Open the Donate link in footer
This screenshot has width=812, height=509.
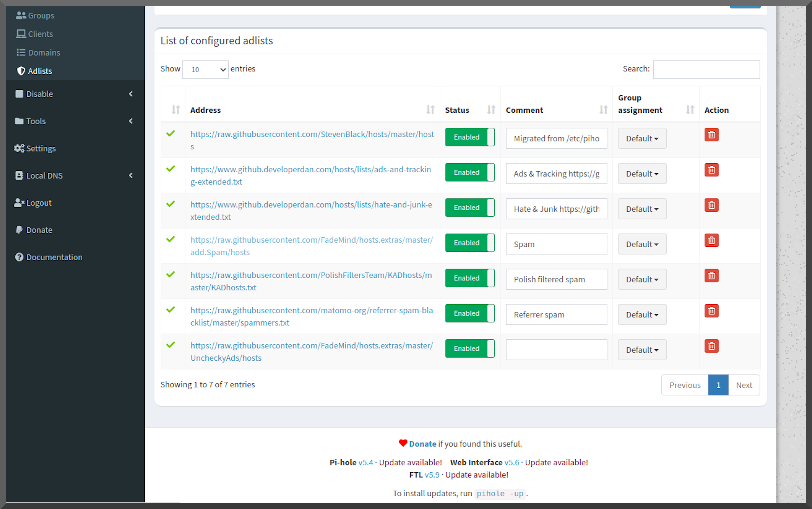pos(425,443)
